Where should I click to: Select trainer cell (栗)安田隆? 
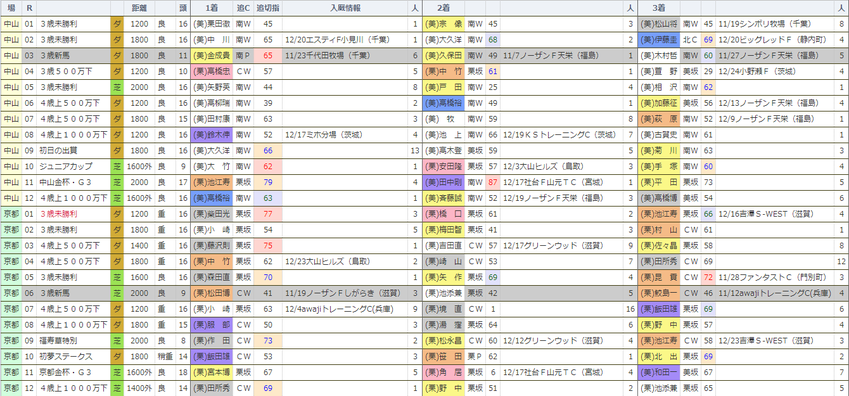tap(443, 166)
